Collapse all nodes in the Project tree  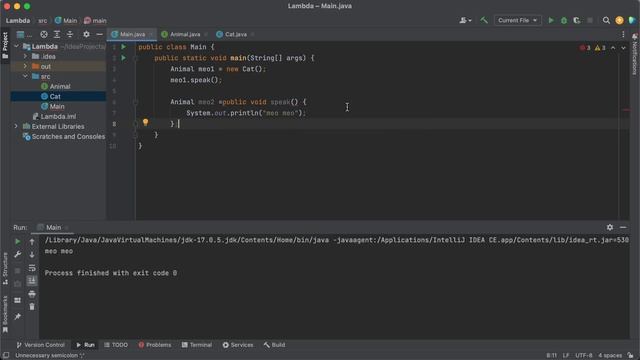70,34
